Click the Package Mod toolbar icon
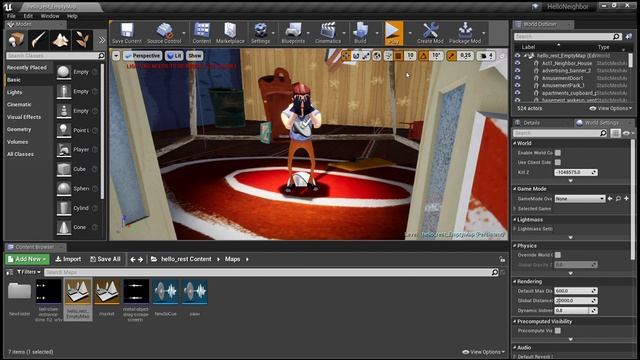Viewport: 640px width, 360px height. click(x=465, y=33)
